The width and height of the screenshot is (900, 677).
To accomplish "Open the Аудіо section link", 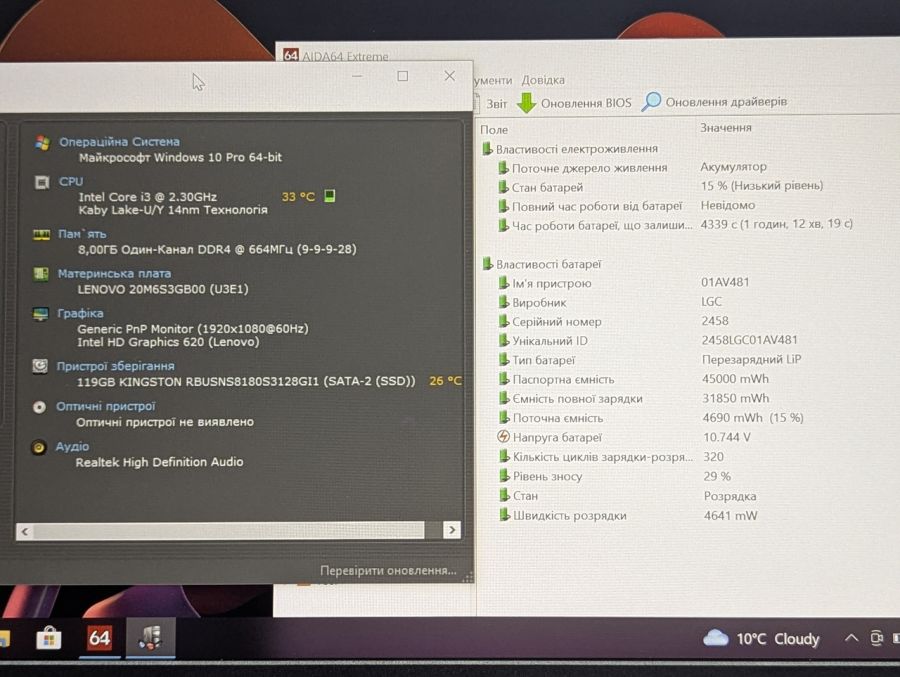I will pos(72,447).
